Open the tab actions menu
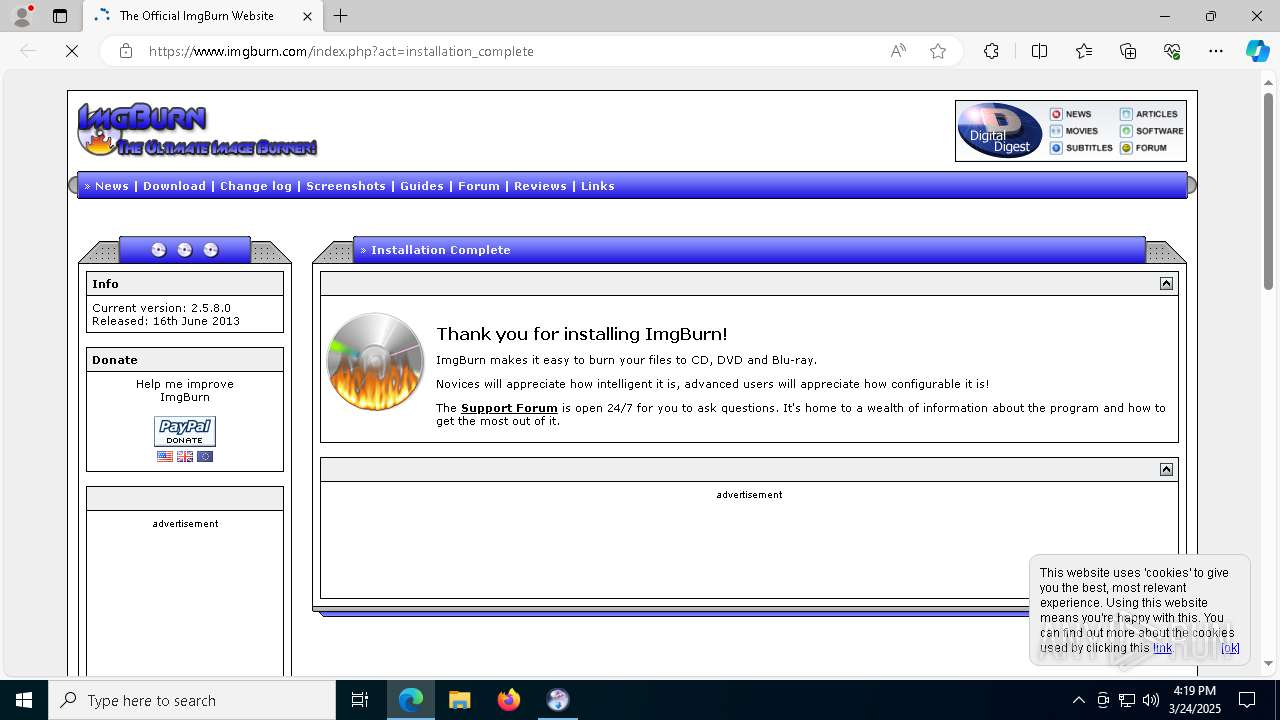 [60, 16]
